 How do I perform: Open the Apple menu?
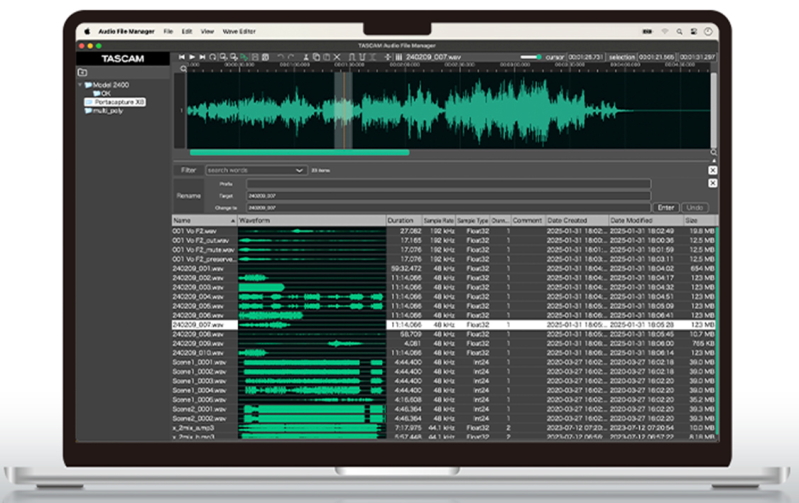87,31
